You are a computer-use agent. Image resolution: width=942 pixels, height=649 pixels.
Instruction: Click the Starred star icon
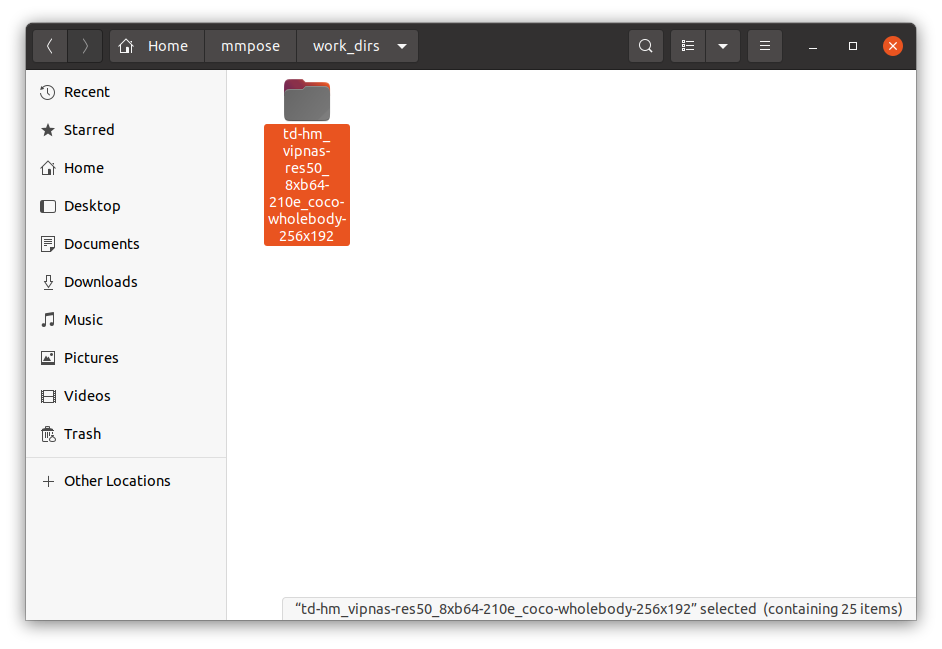pos(47,130)
